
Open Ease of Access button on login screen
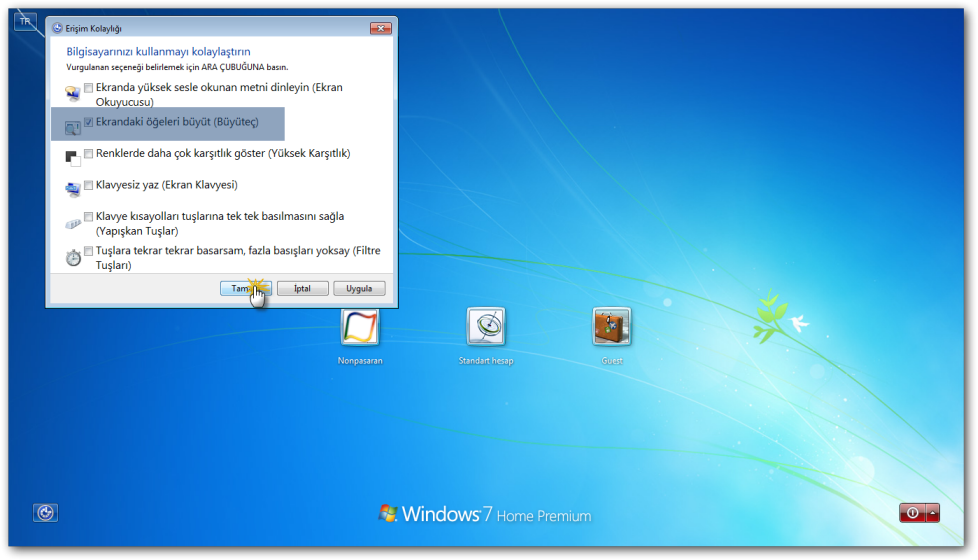[46, 513]
